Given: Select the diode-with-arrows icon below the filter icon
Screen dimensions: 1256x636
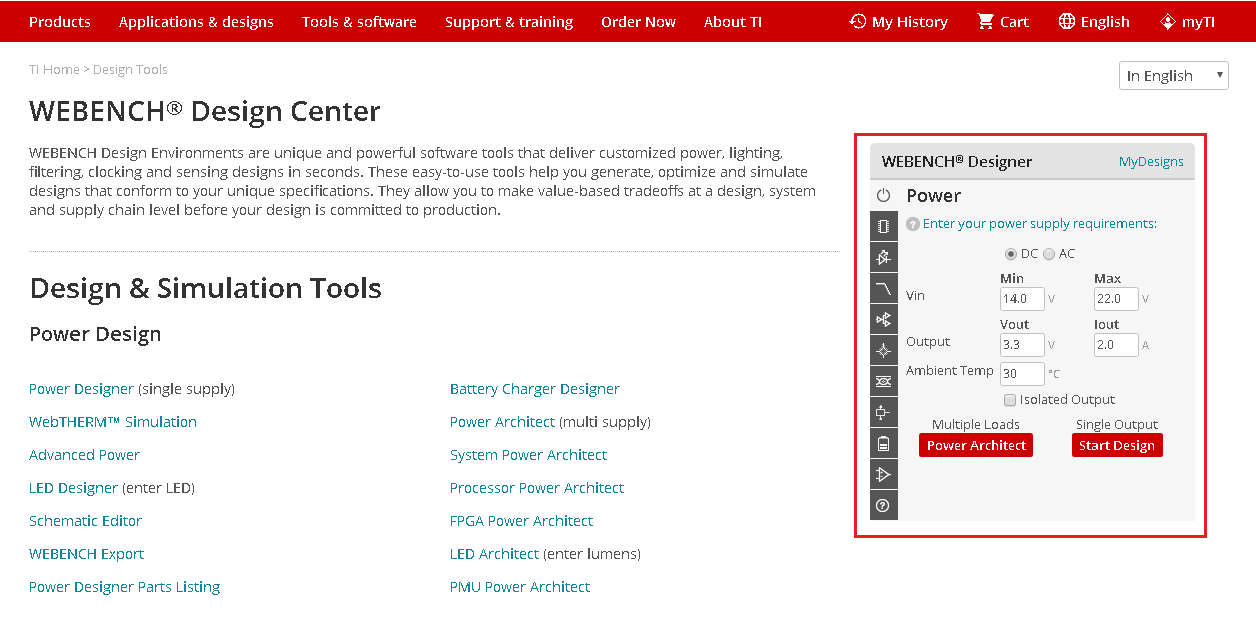Looking at the screenshot, I should click(x=883, y=320).
